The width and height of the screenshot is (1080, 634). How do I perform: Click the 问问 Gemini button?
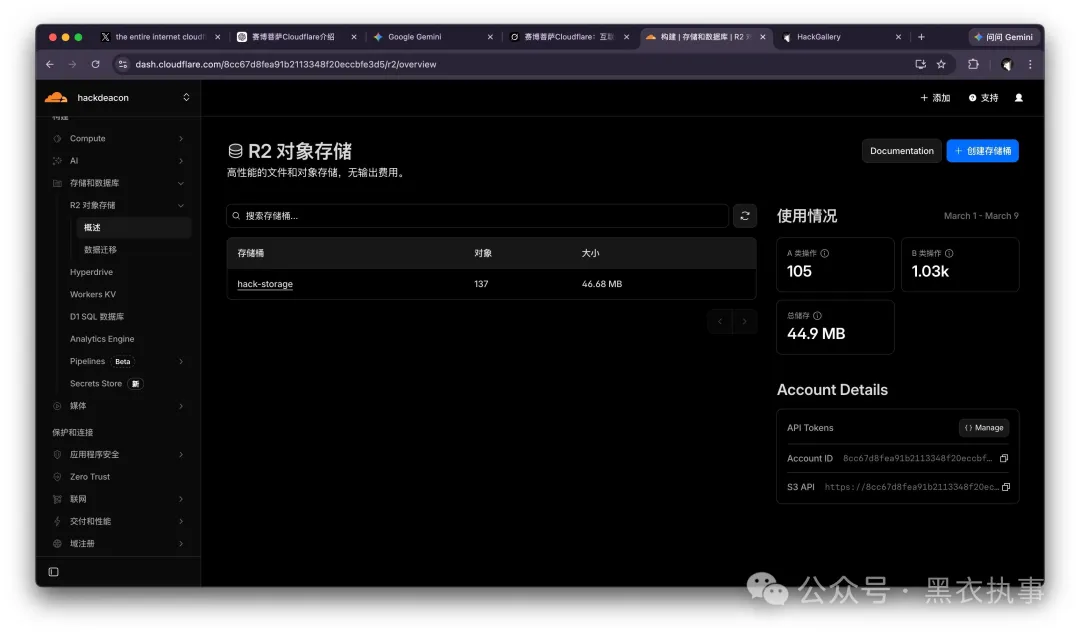pyautogui.click(x=1004, y=37)
